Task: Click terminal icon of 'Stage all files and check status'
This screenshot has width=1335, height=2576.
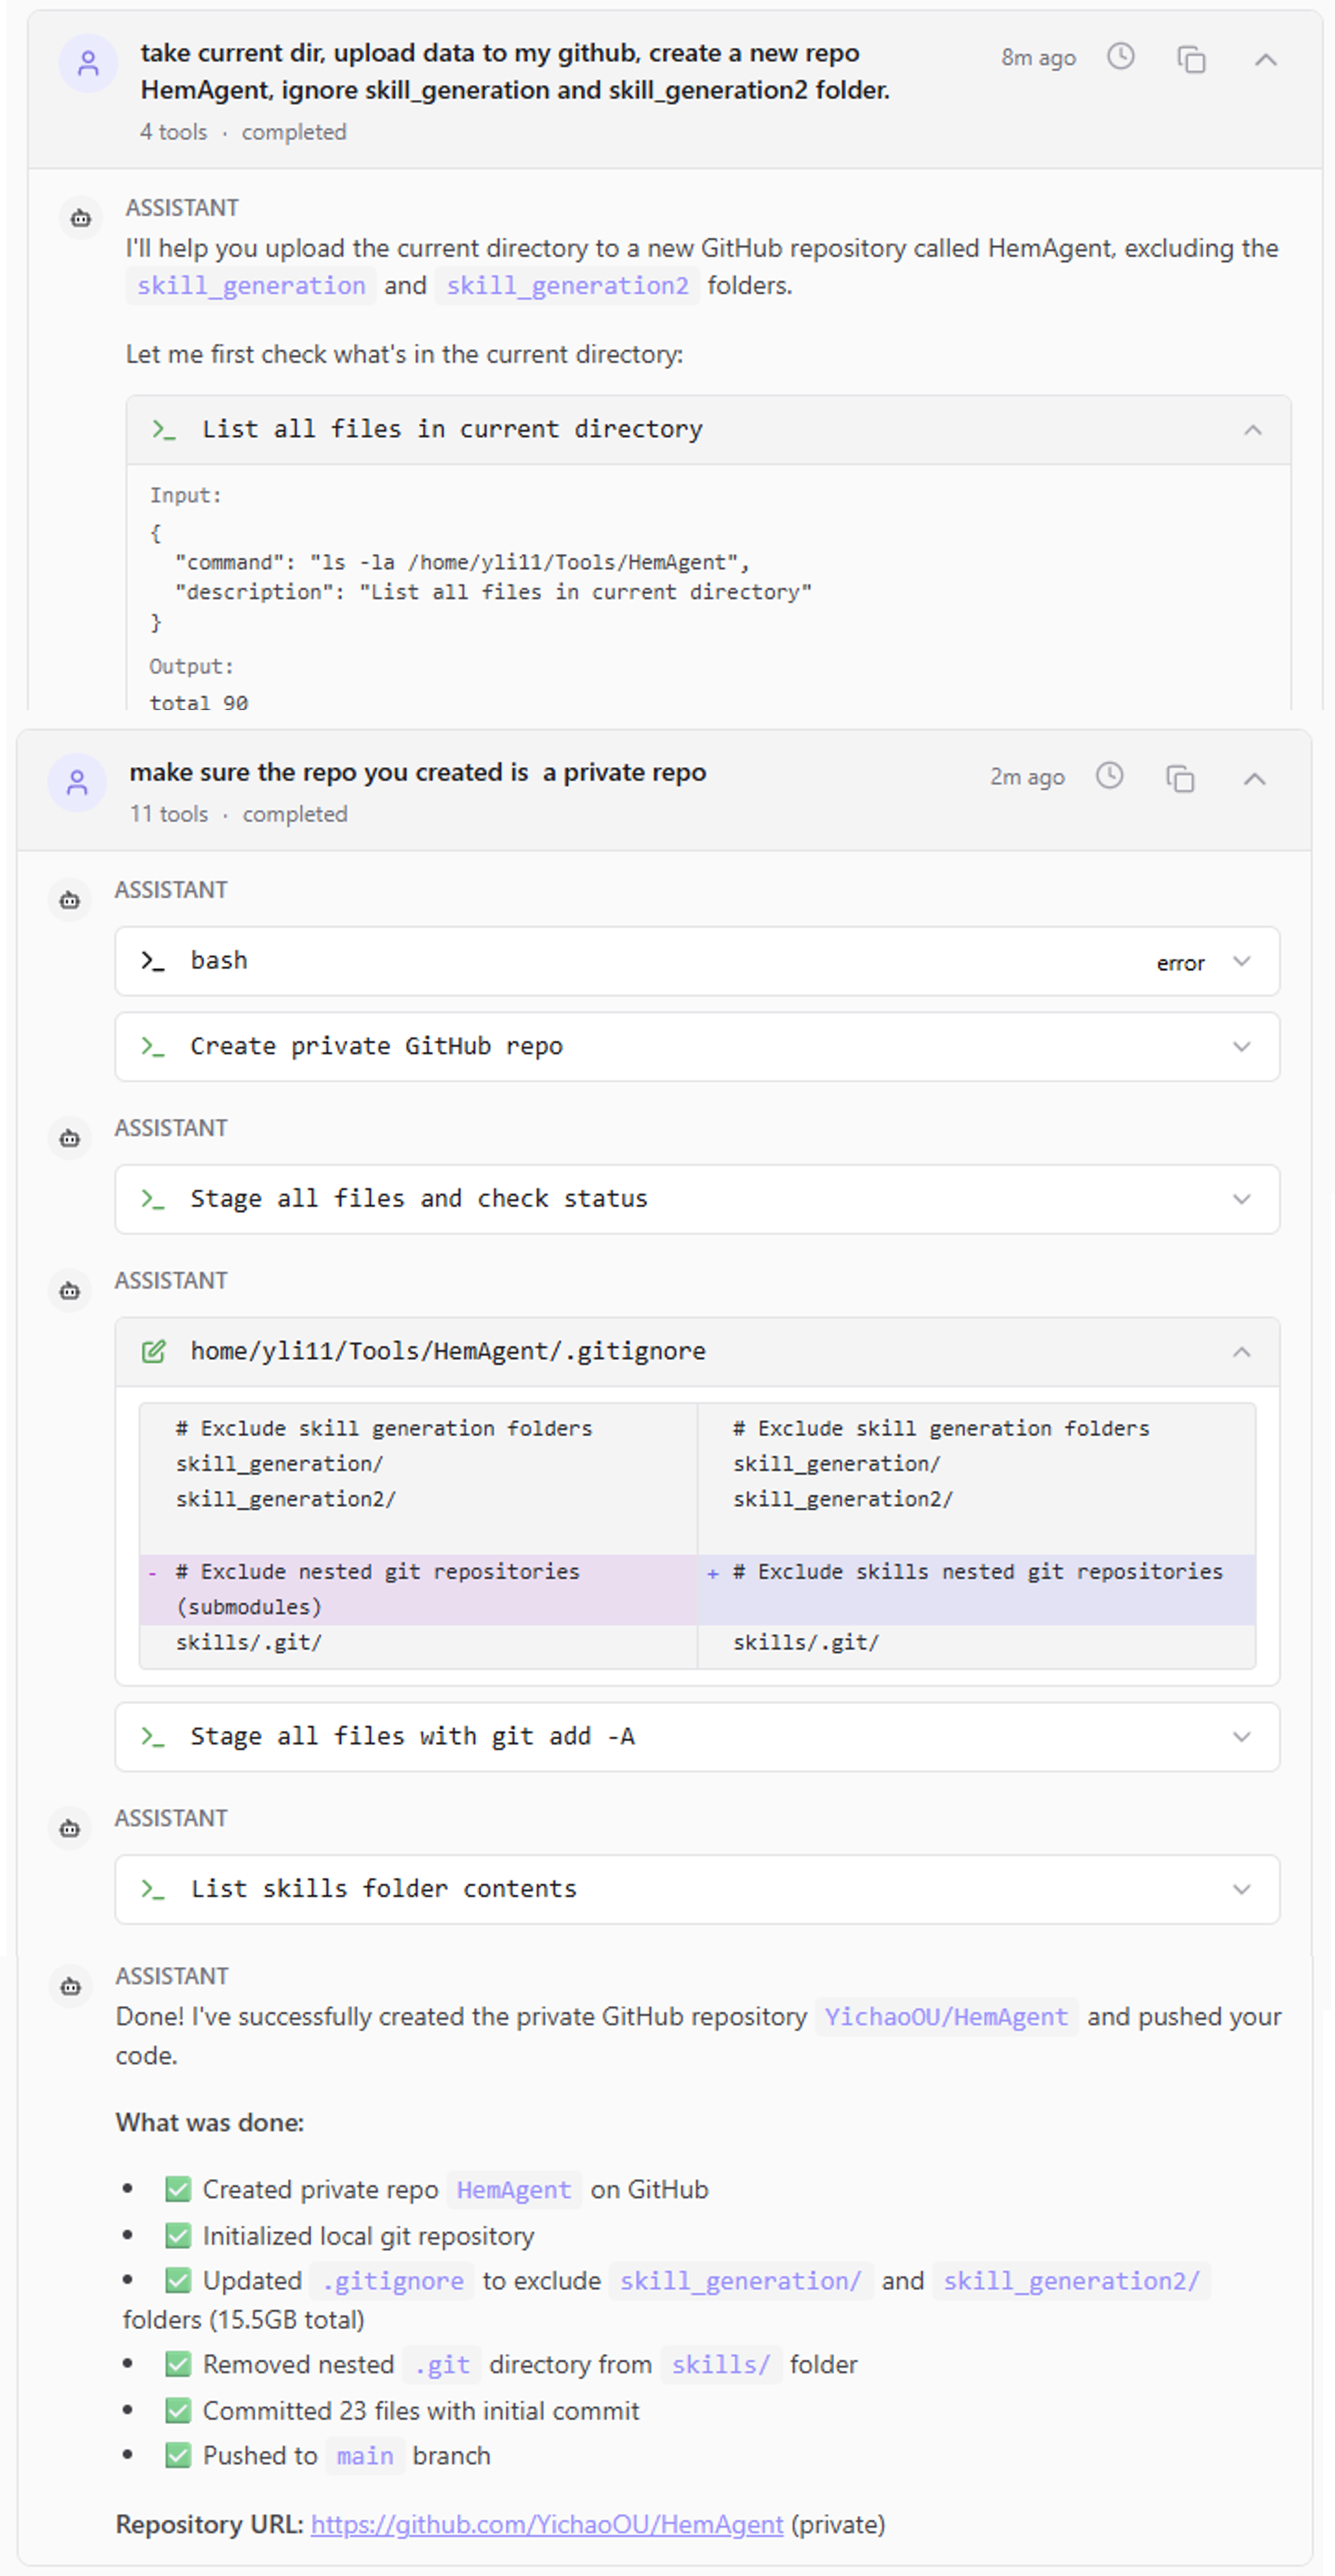Action: click(x=152, y=1199)
